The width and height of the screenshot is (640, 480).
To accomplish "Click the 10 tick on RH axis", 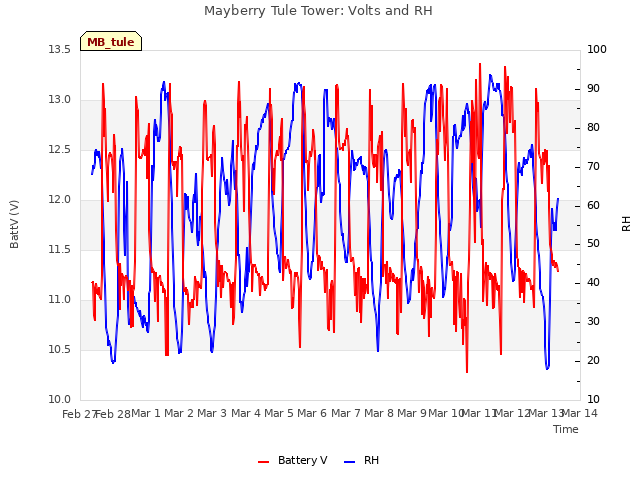I will coord(593,400).
